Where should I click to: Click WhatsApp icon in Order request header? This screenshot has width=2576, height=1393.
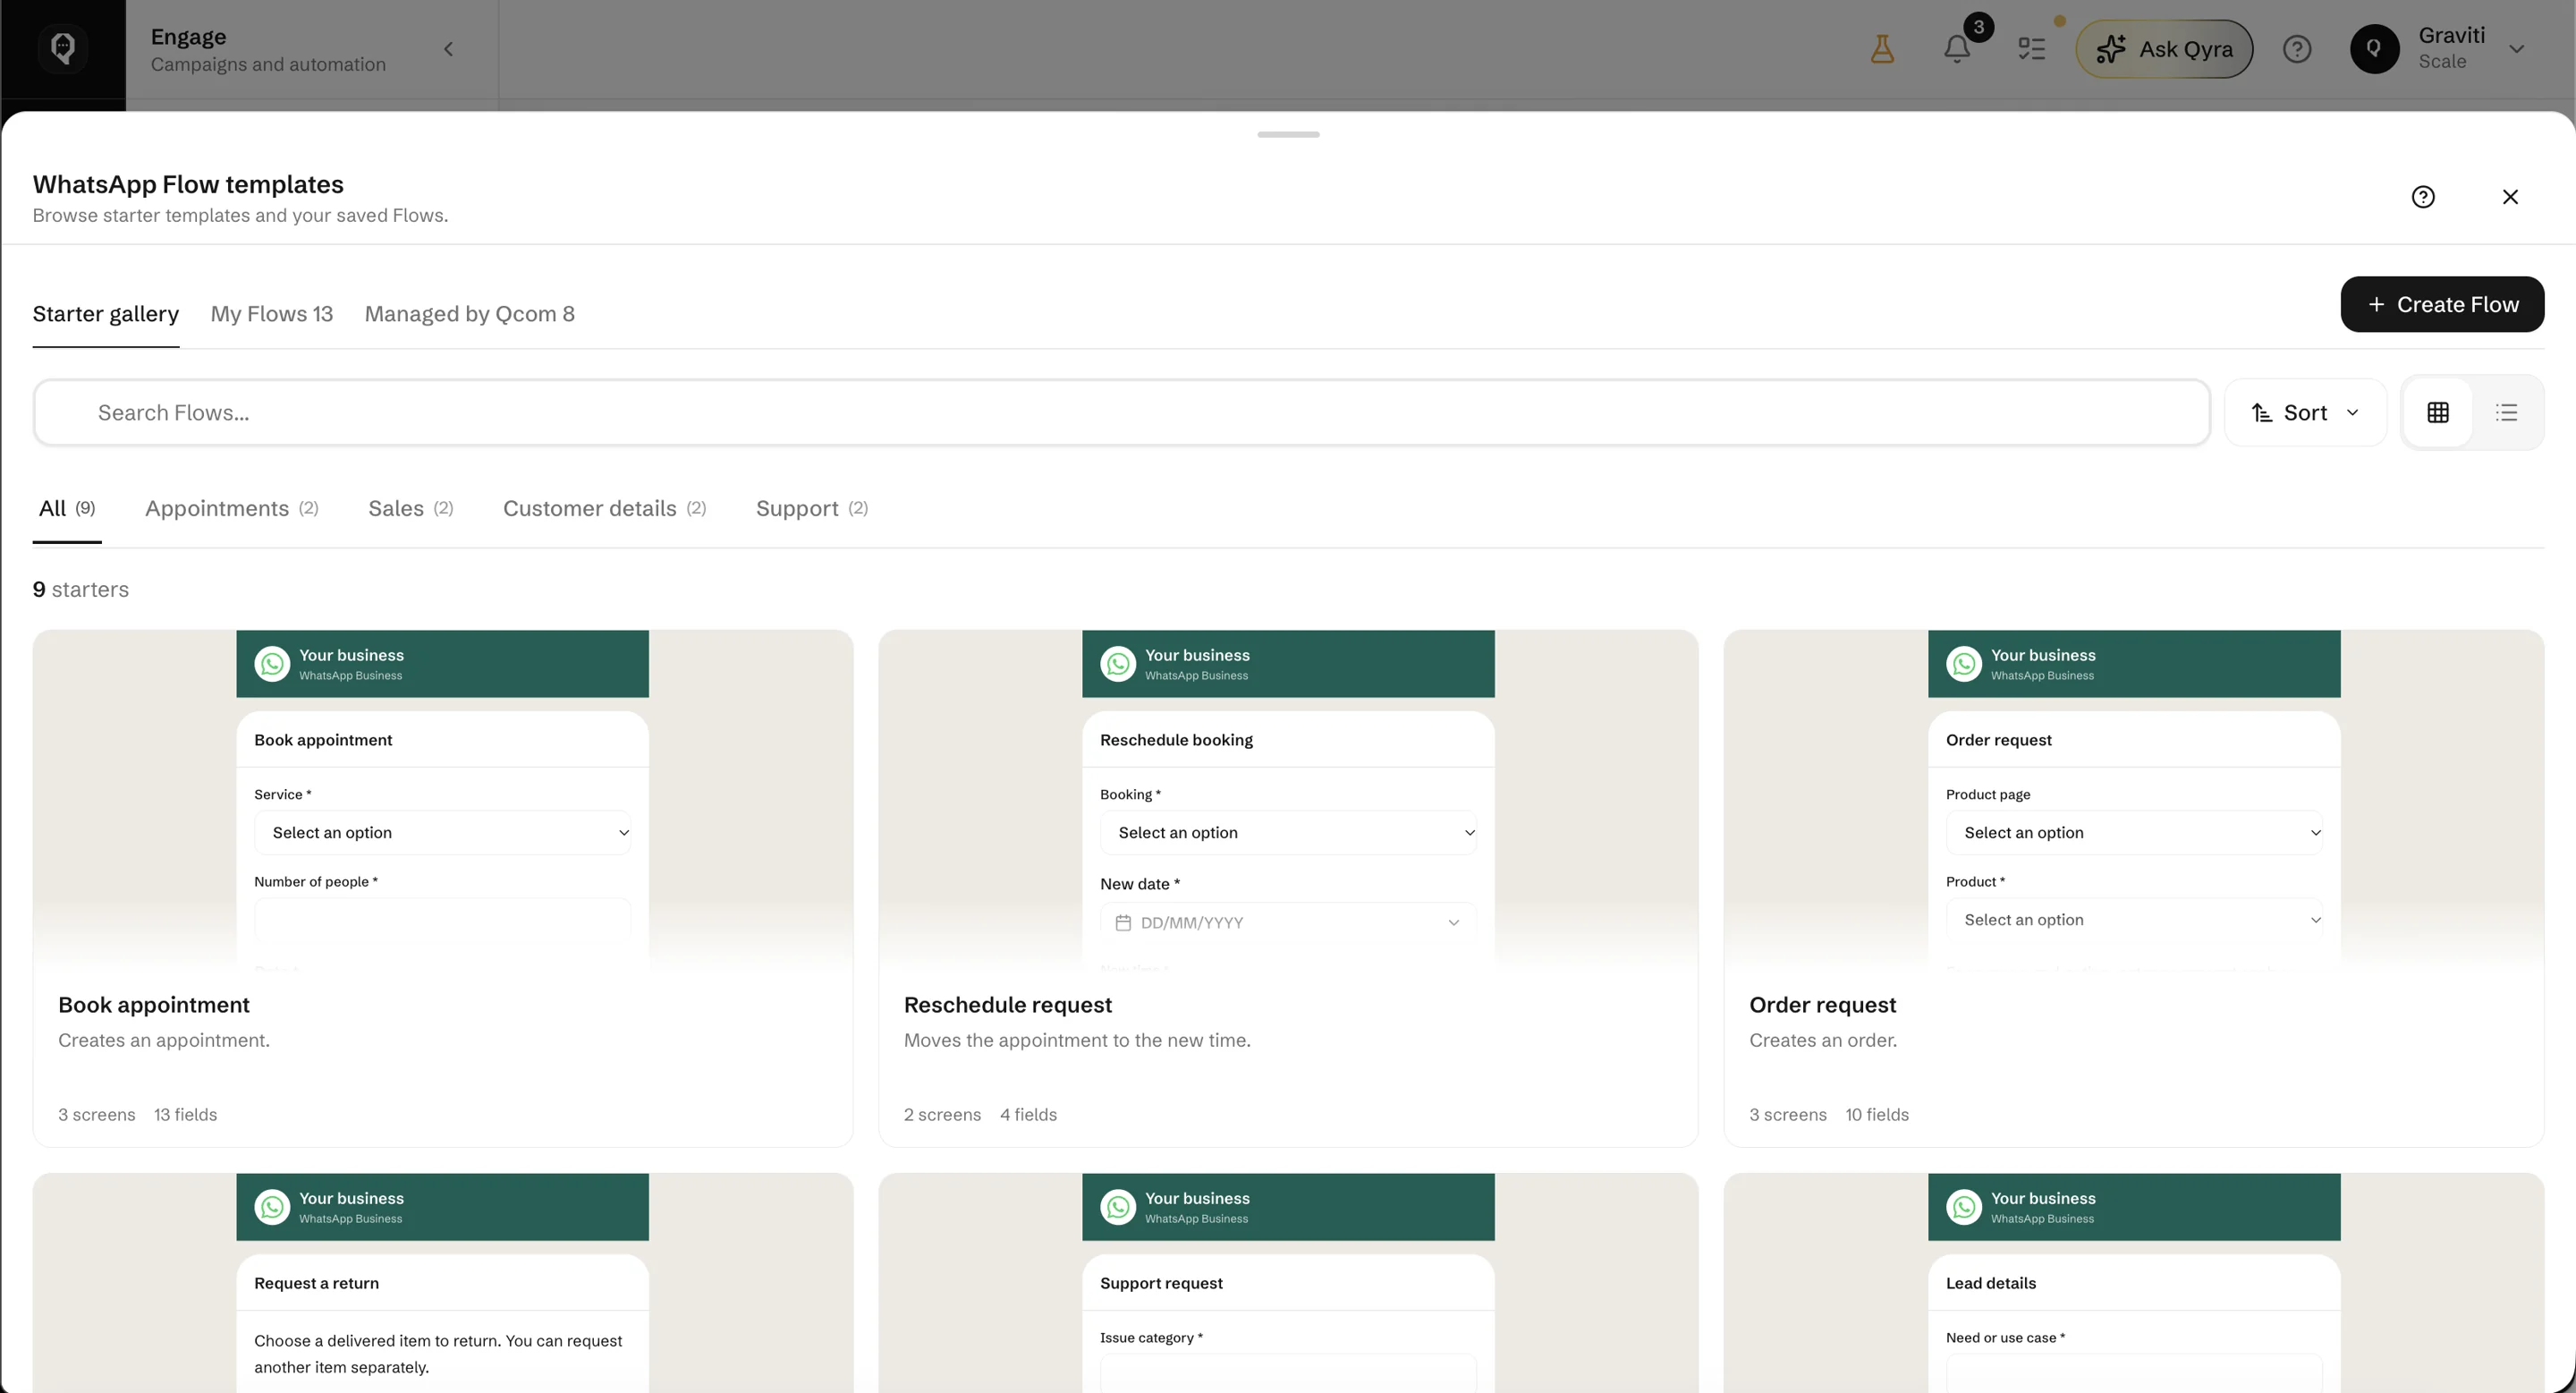1964,664
